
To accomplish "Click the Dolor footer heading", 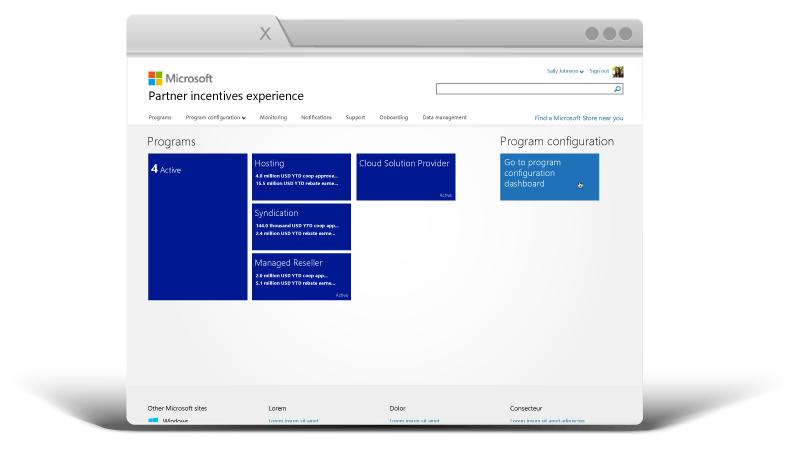I will [397, 408].
